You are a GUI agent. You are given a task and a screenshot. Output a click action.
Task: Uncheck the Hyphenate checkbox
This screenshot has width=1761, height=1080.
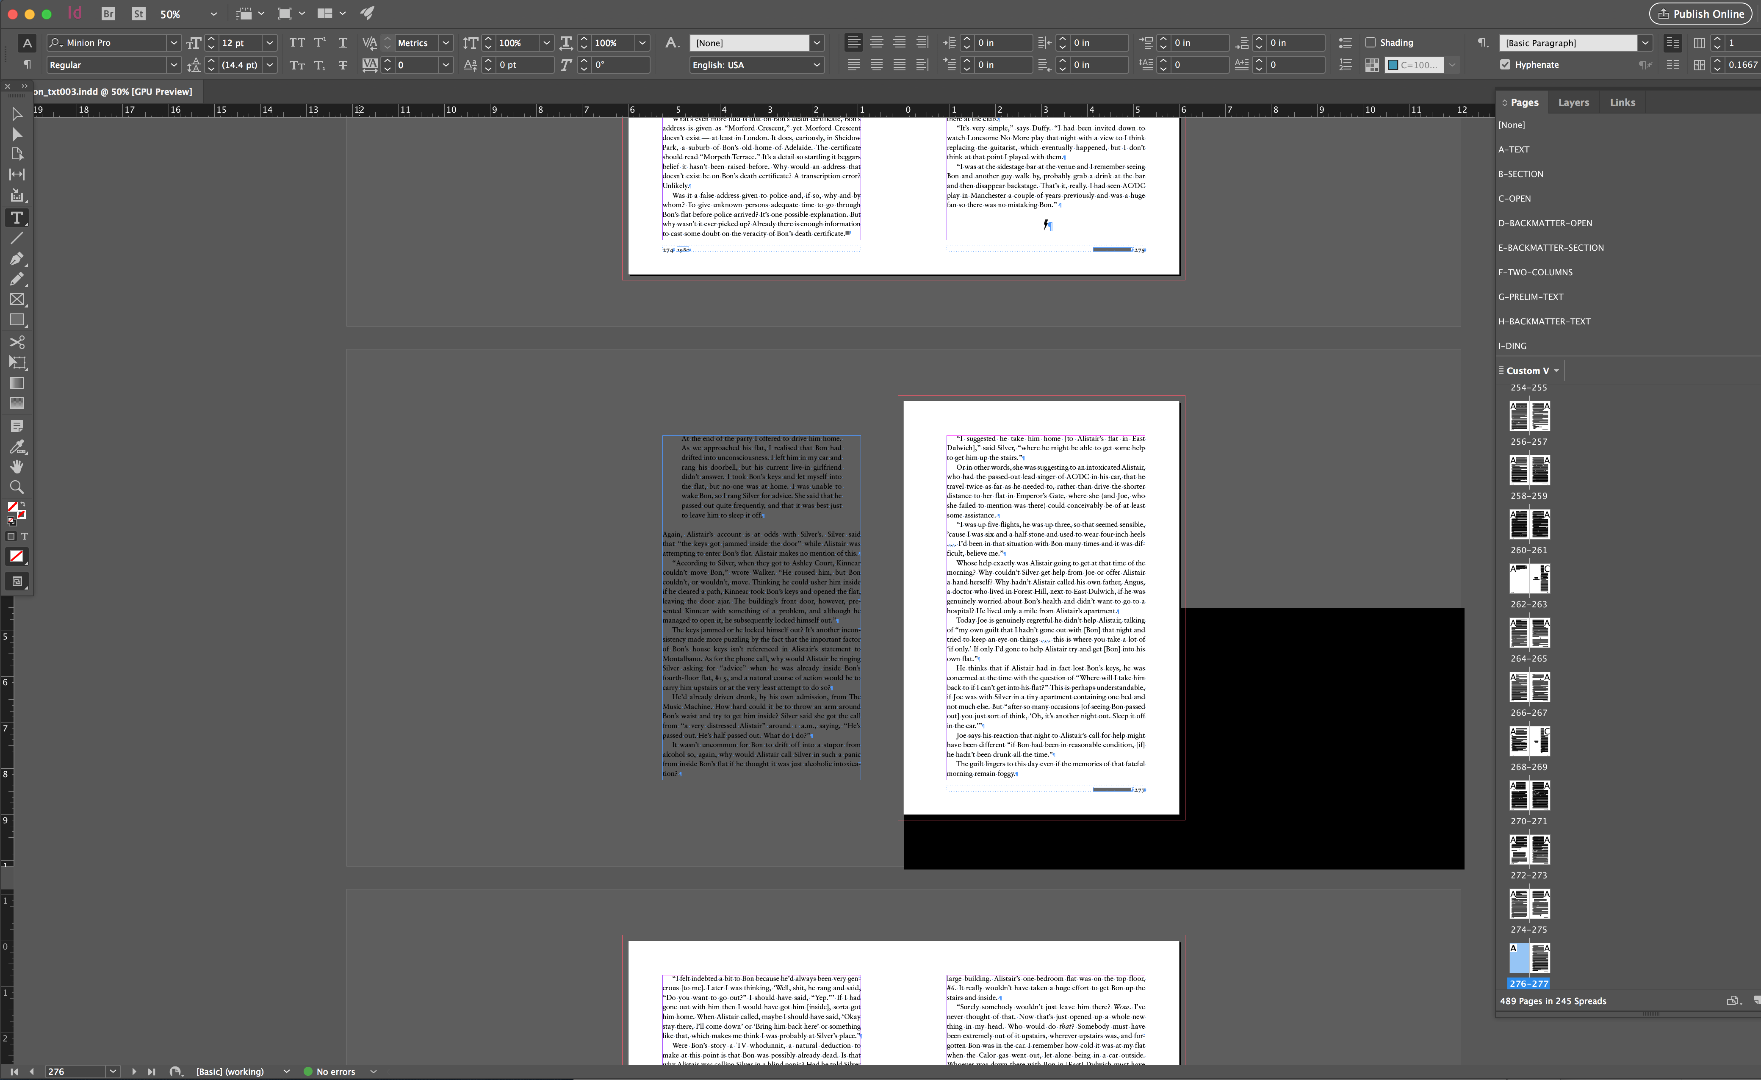(1505, 65)
